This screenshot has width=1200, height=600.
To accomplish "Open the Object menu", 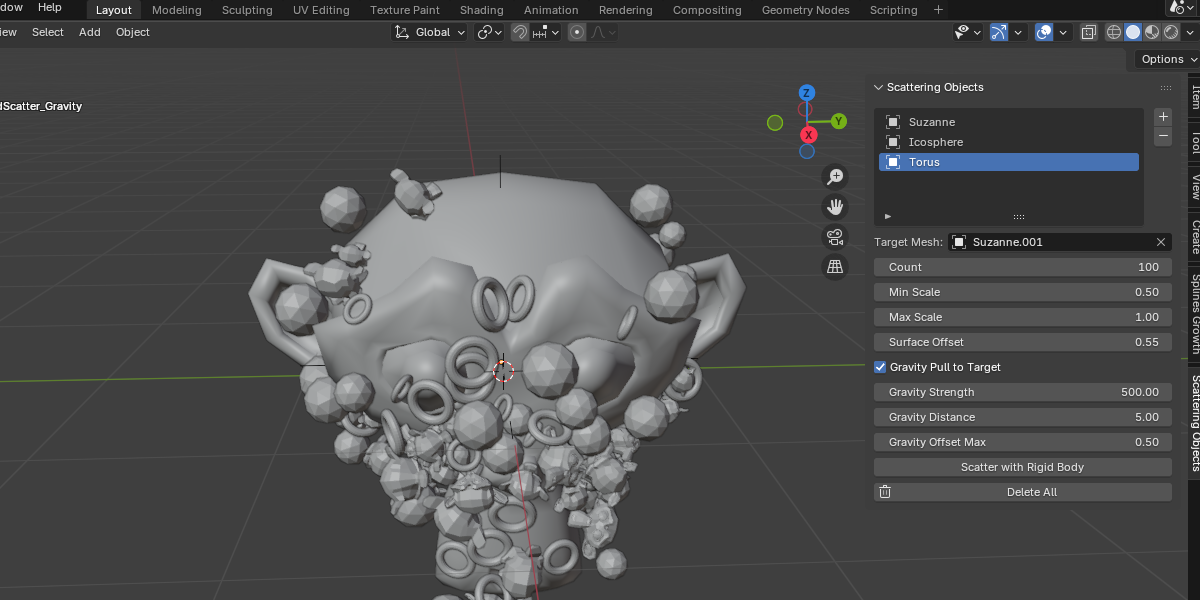I will point(133,32).
